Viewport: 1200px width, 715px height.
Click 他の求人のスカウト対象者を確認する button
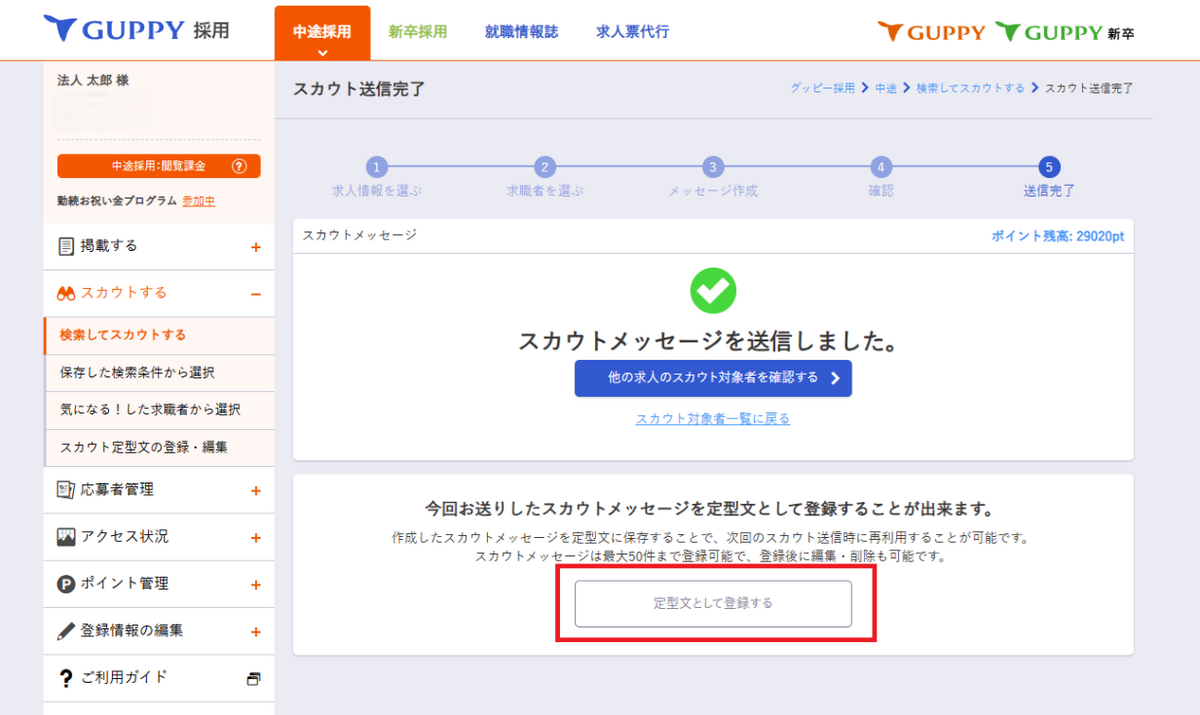[x=713, y=378]
